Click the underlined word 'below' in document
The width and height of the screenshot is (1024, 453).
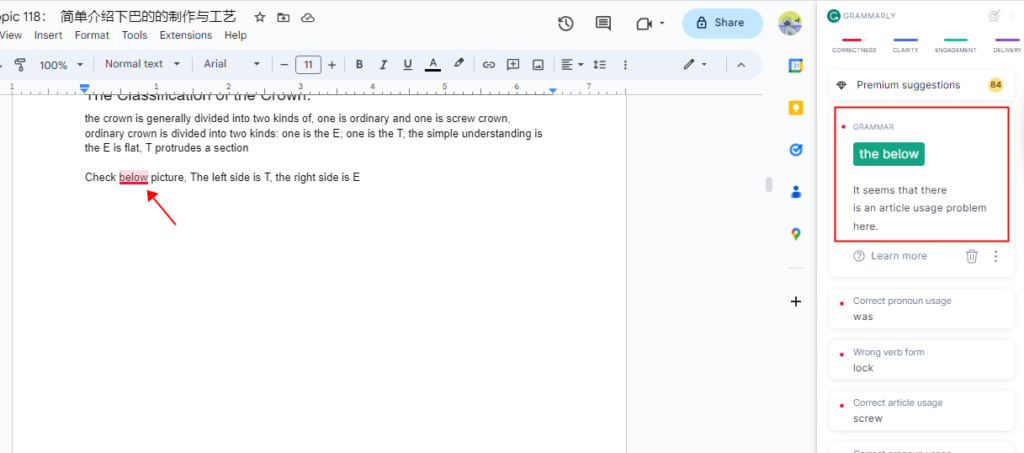pyautogui.click(x=133, y=177)
